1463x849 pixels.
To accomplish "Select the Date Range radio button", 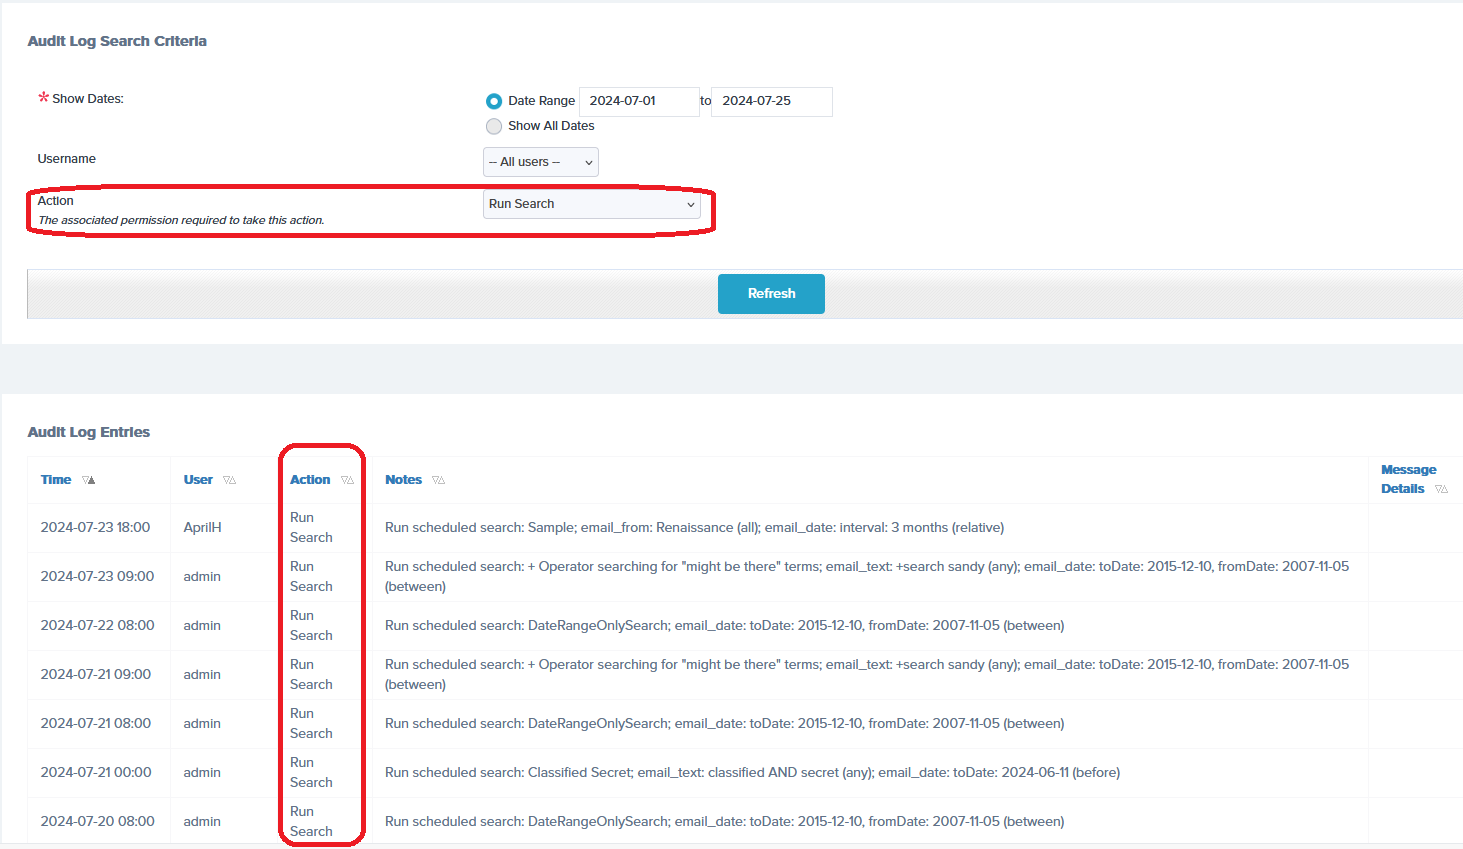I will coord(494,101).
